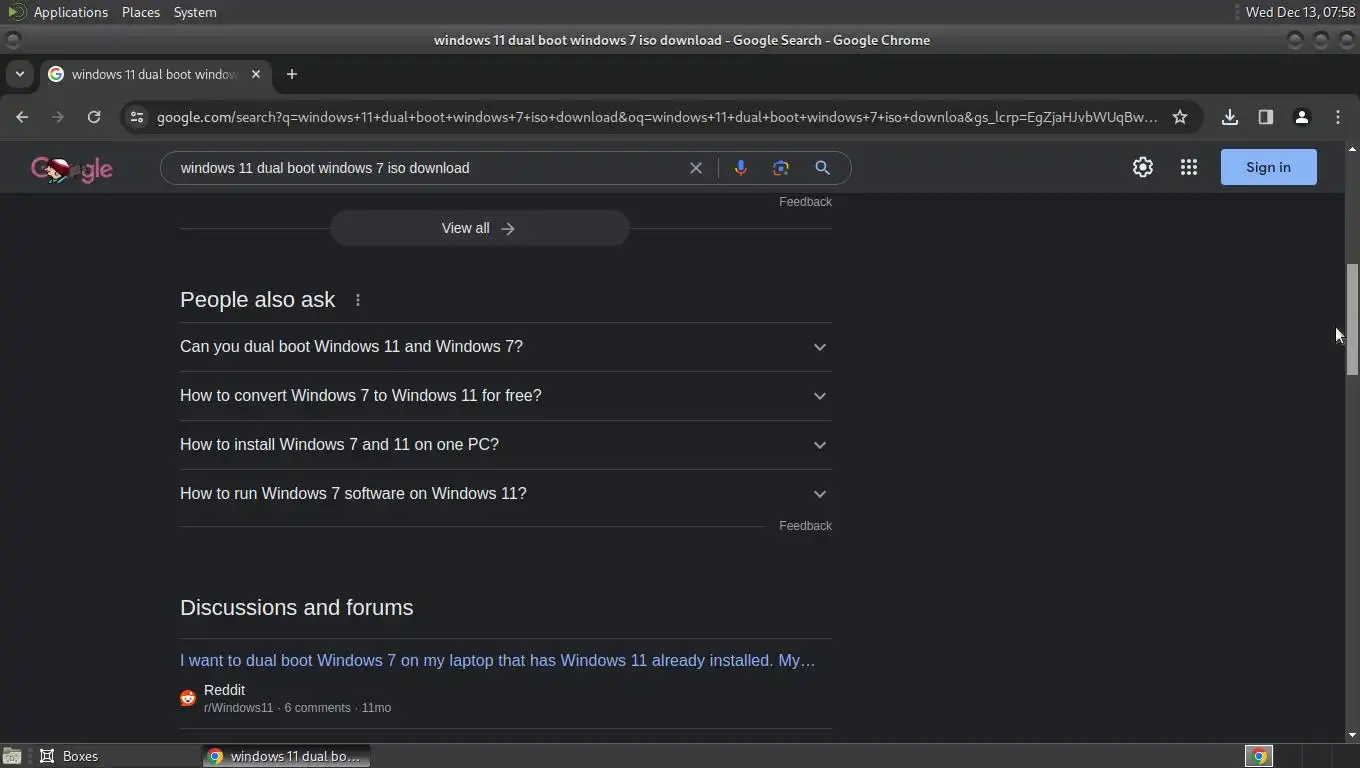Expand How to install Windows 7 and 11 question
Screen dimensions: 1360x768
tap(505, 445)
